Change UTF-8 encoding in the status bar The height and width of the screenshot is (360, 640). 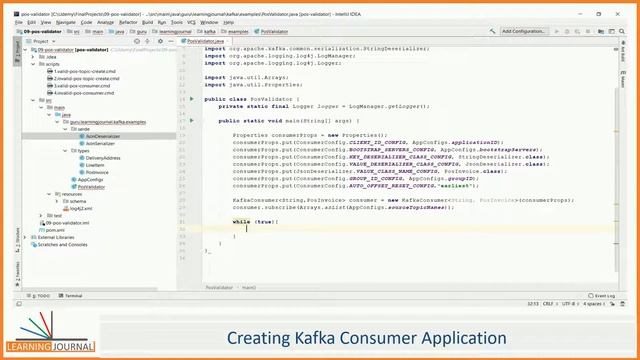tap(570, 304)
